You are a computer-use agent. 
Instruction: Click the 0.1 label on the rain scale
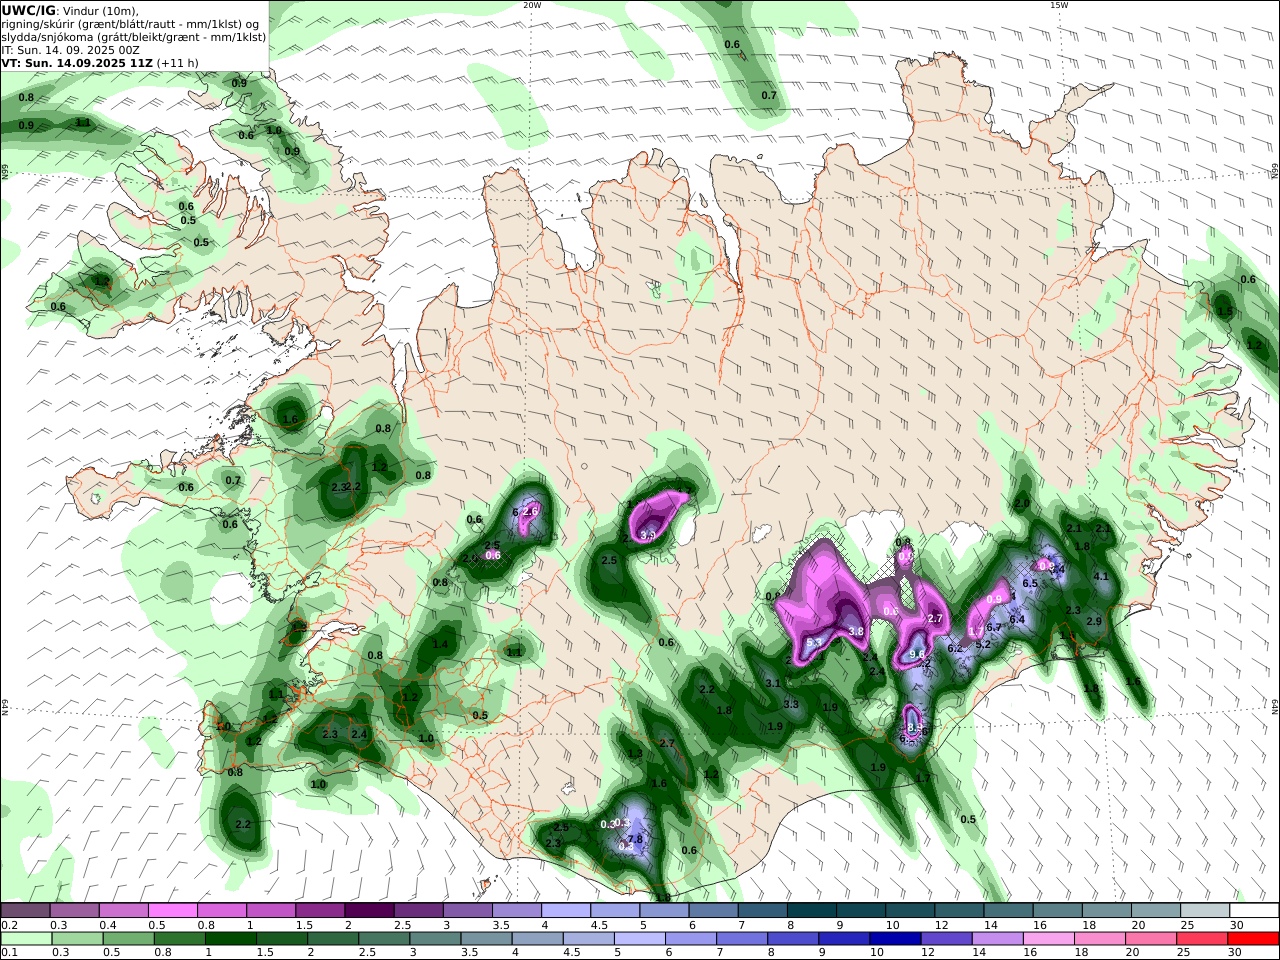coord(7,953)
